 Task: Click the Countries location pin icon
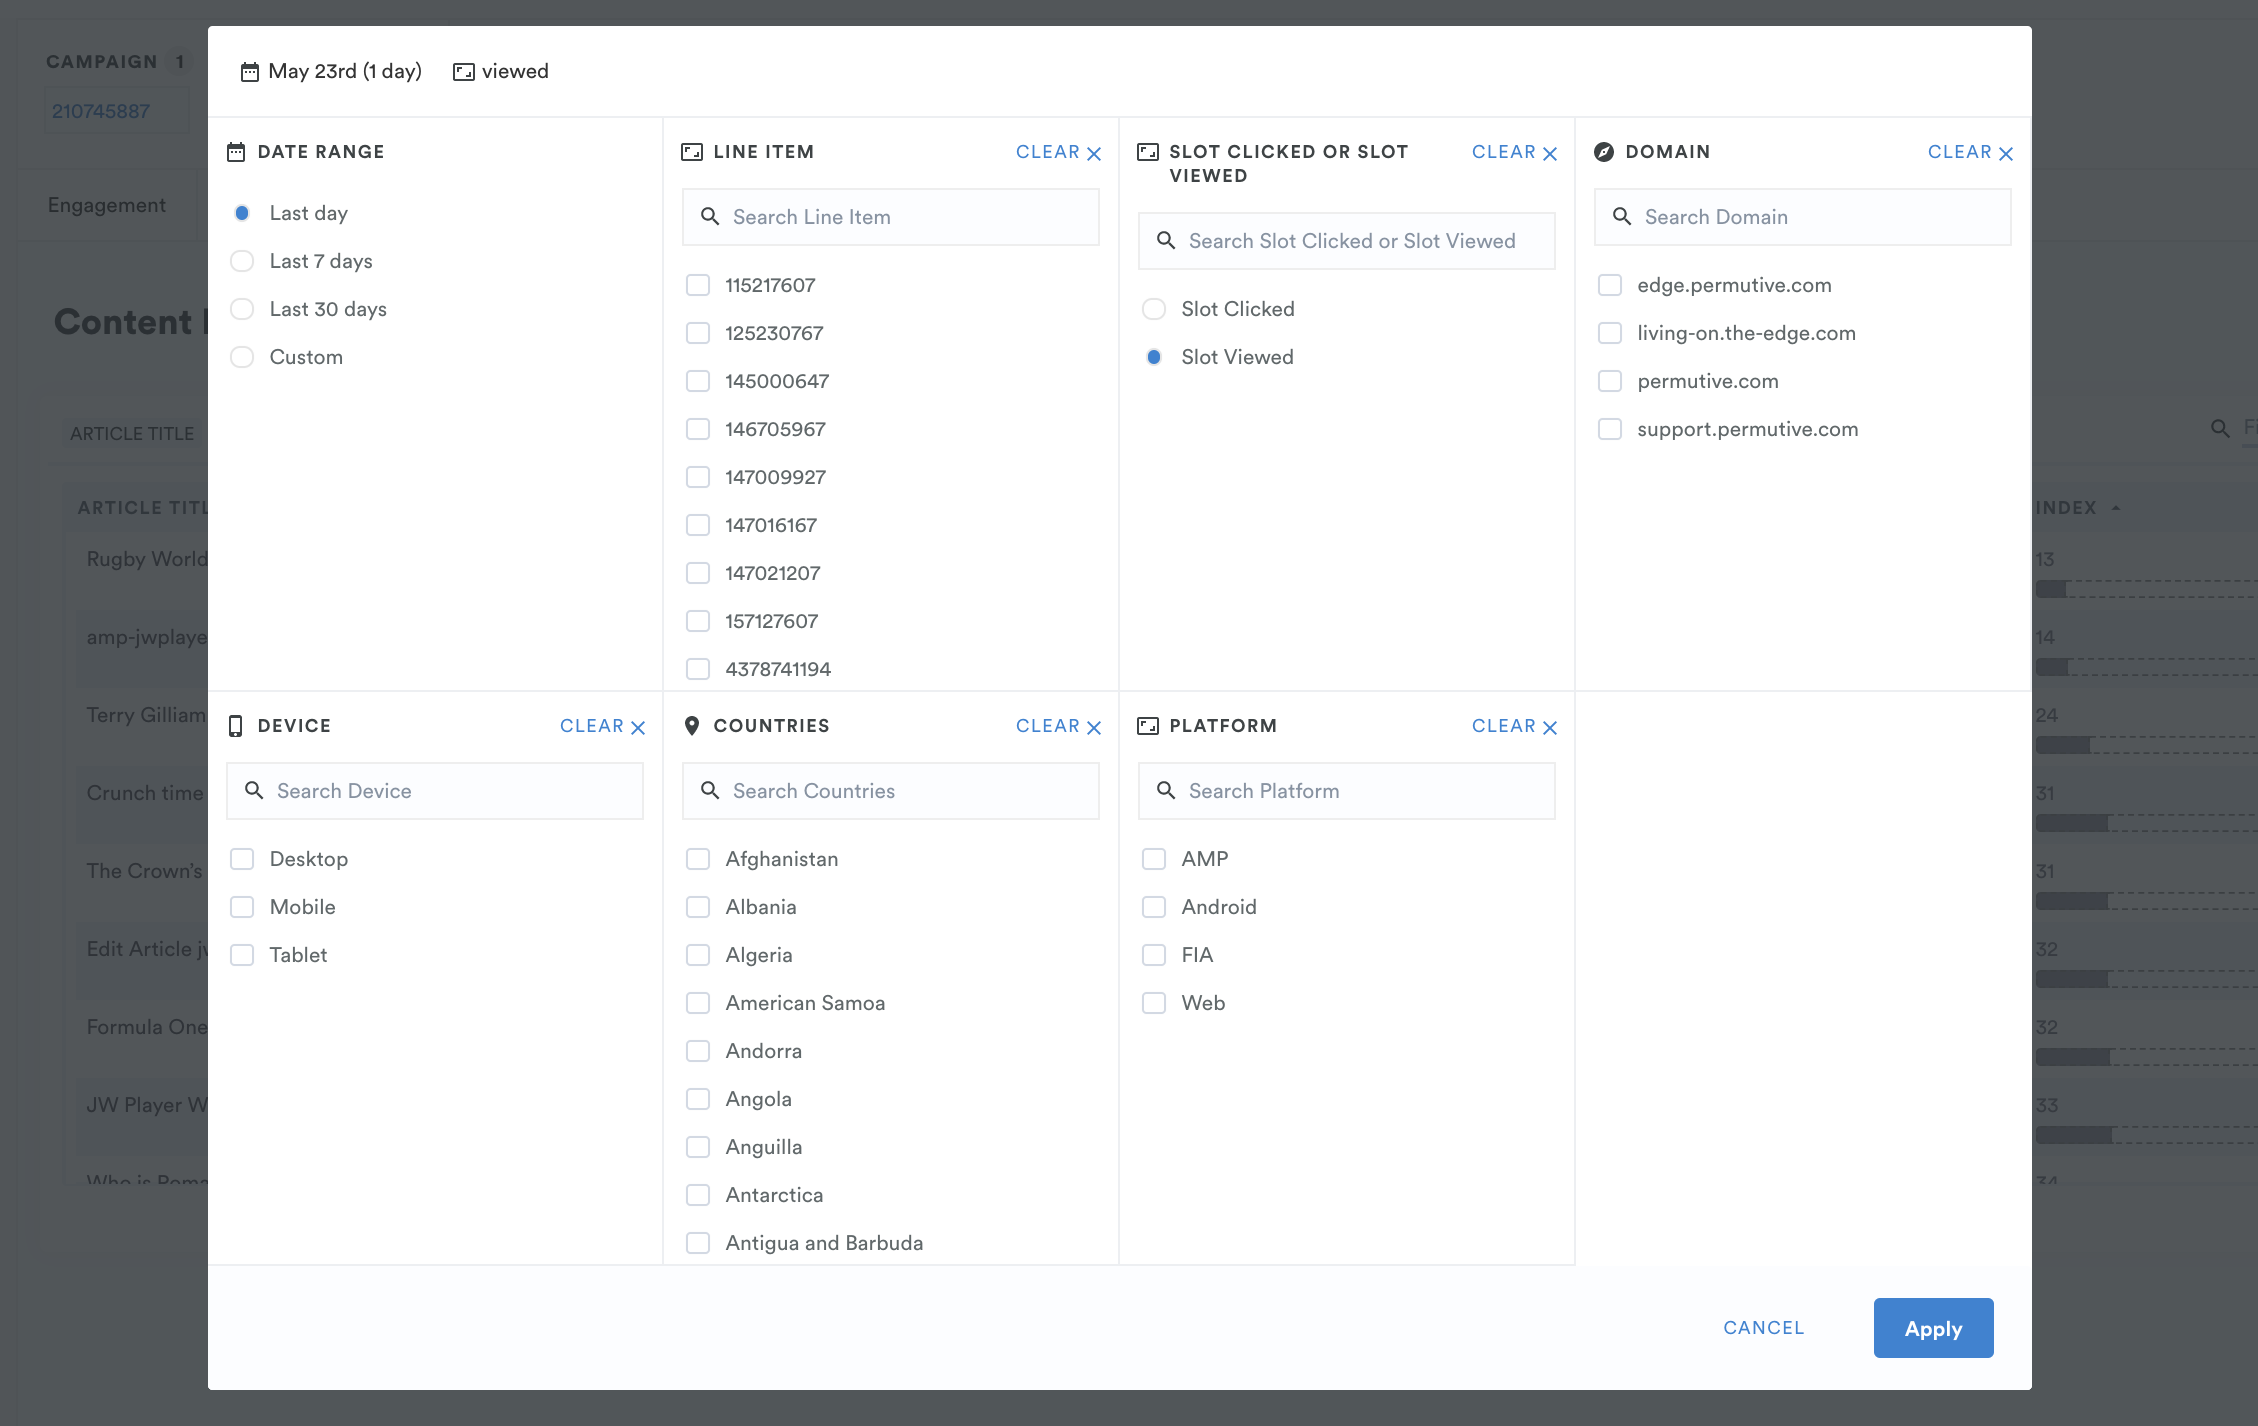692,726
